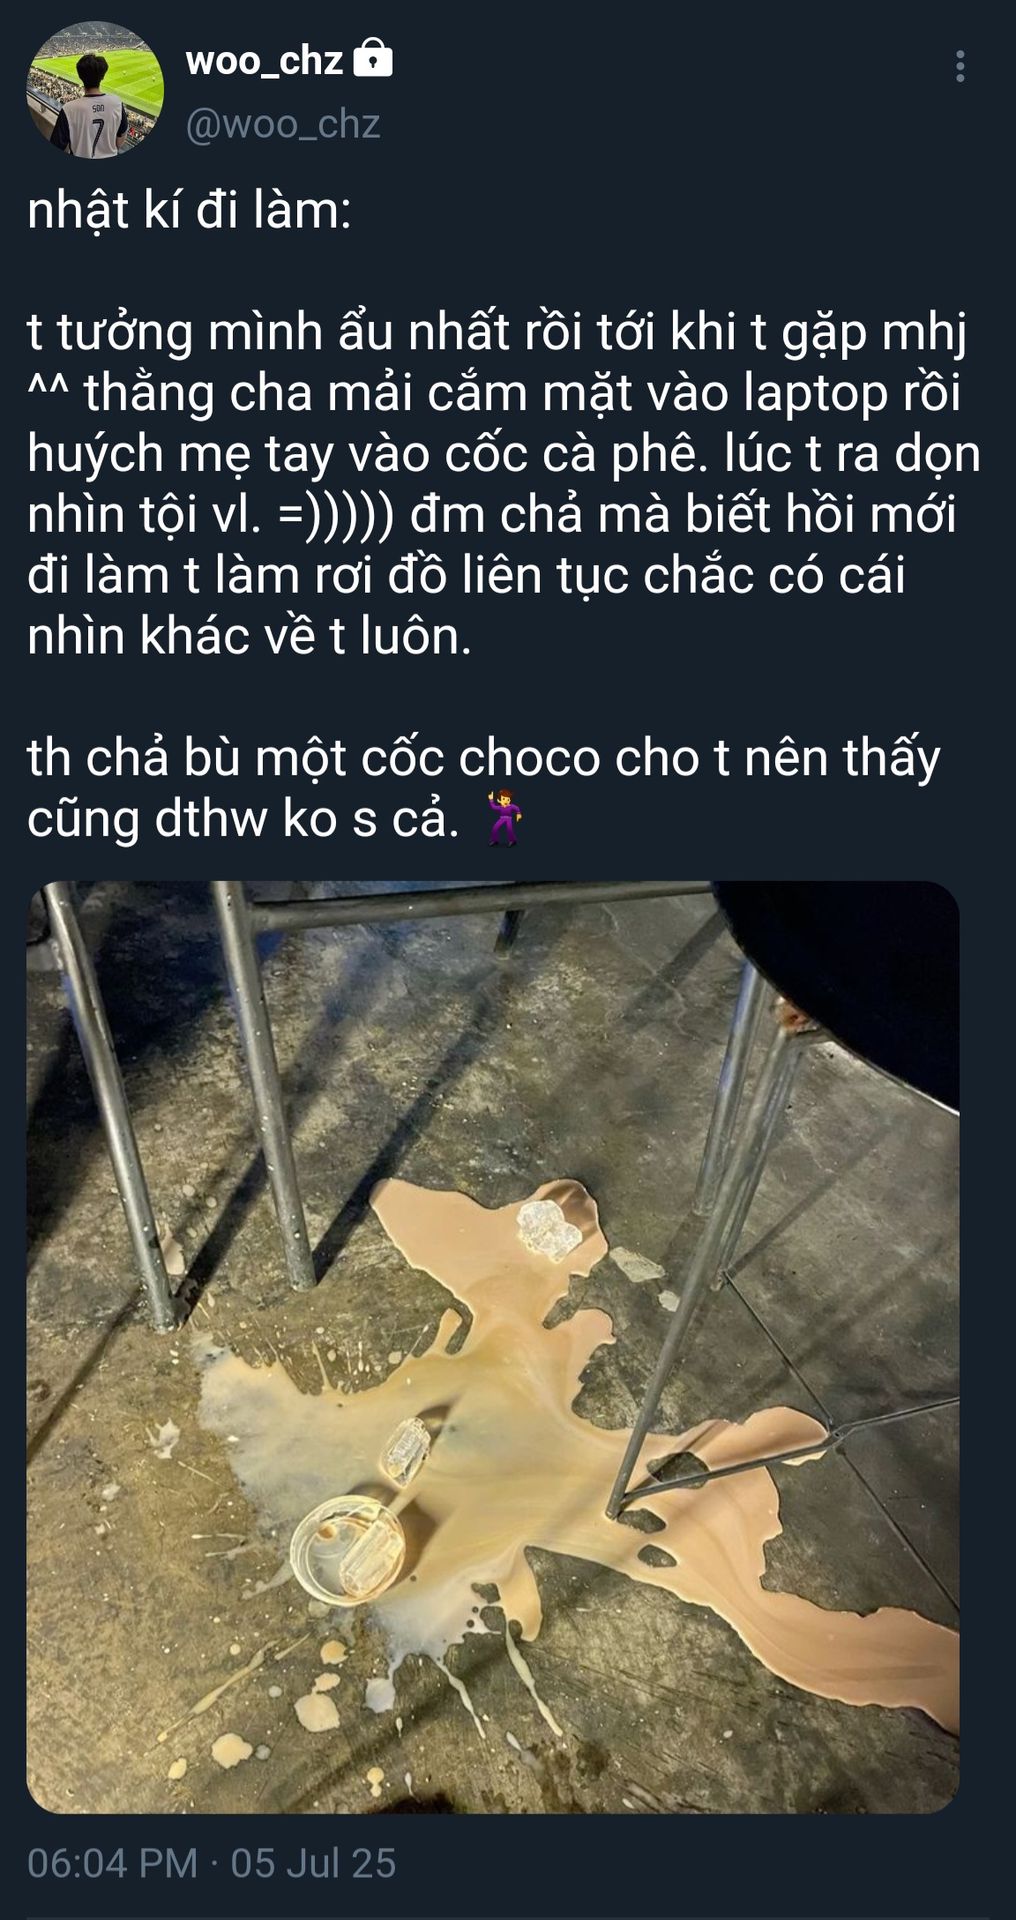Open the three-dot more options menu
The width and height of the screenshot is (1016, 1920).
[x=960, y=66]
